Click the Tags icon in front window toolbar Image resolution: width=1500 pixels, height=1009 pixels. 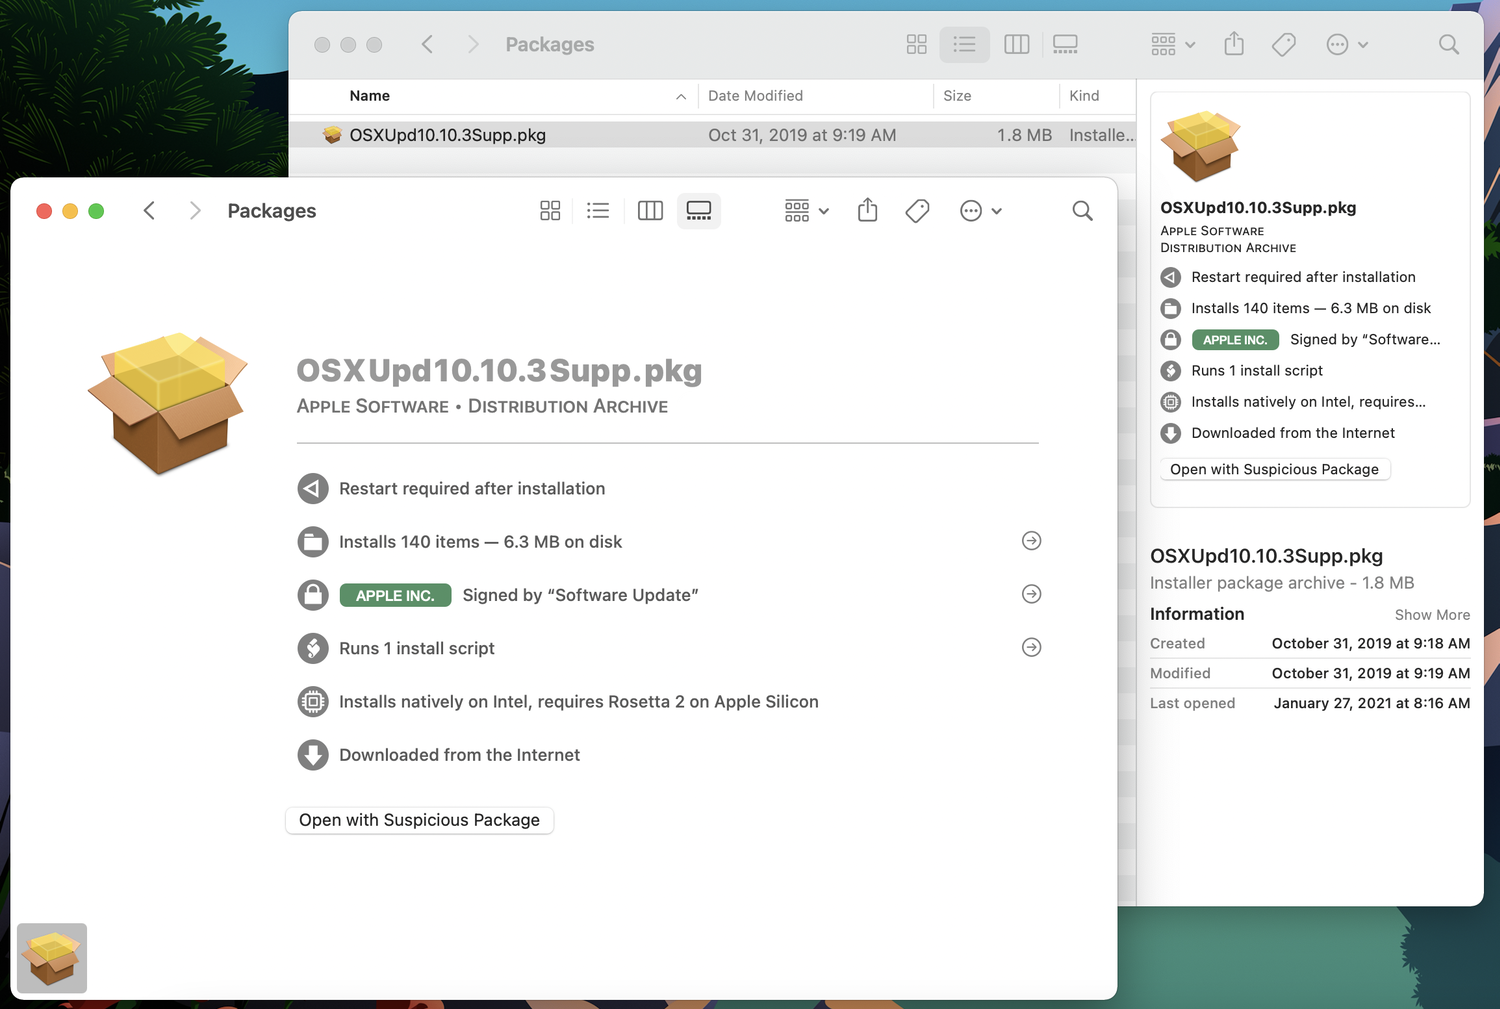(917, 210)
